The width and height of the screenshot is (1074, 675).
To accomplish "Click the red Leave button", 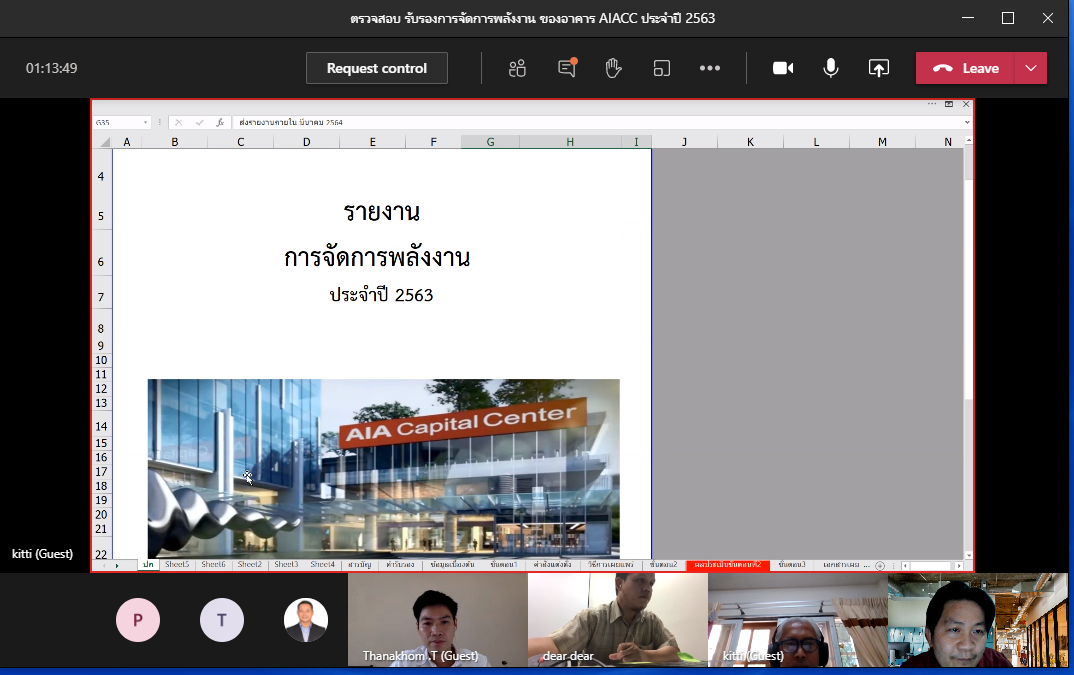I will [966, 69].
